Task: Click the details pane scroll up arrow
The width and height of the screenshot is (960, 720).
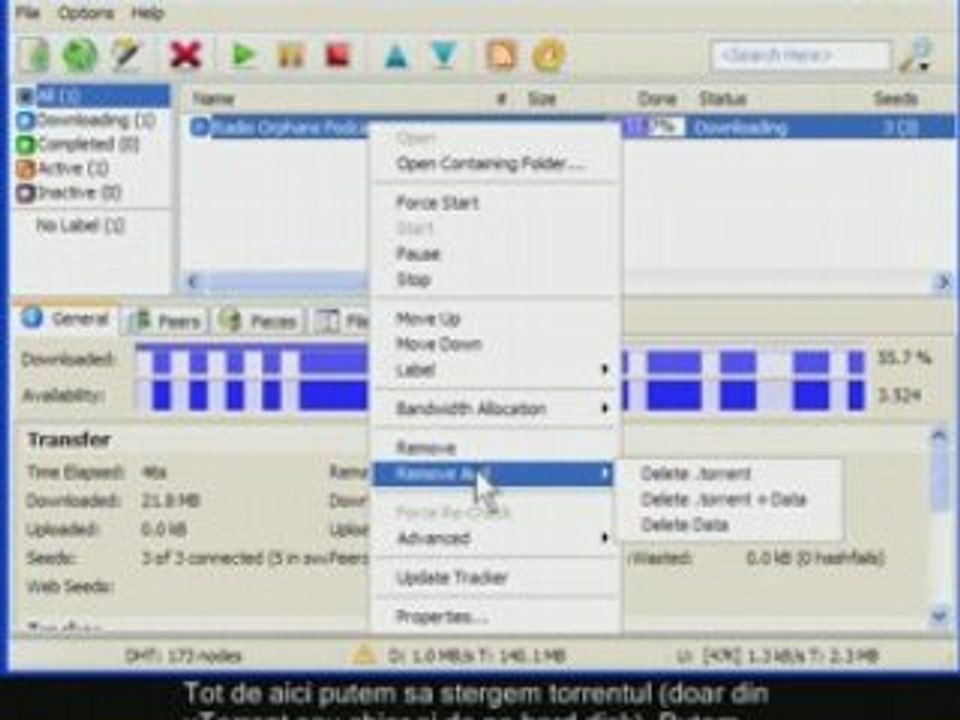Action: pos(939,436)
